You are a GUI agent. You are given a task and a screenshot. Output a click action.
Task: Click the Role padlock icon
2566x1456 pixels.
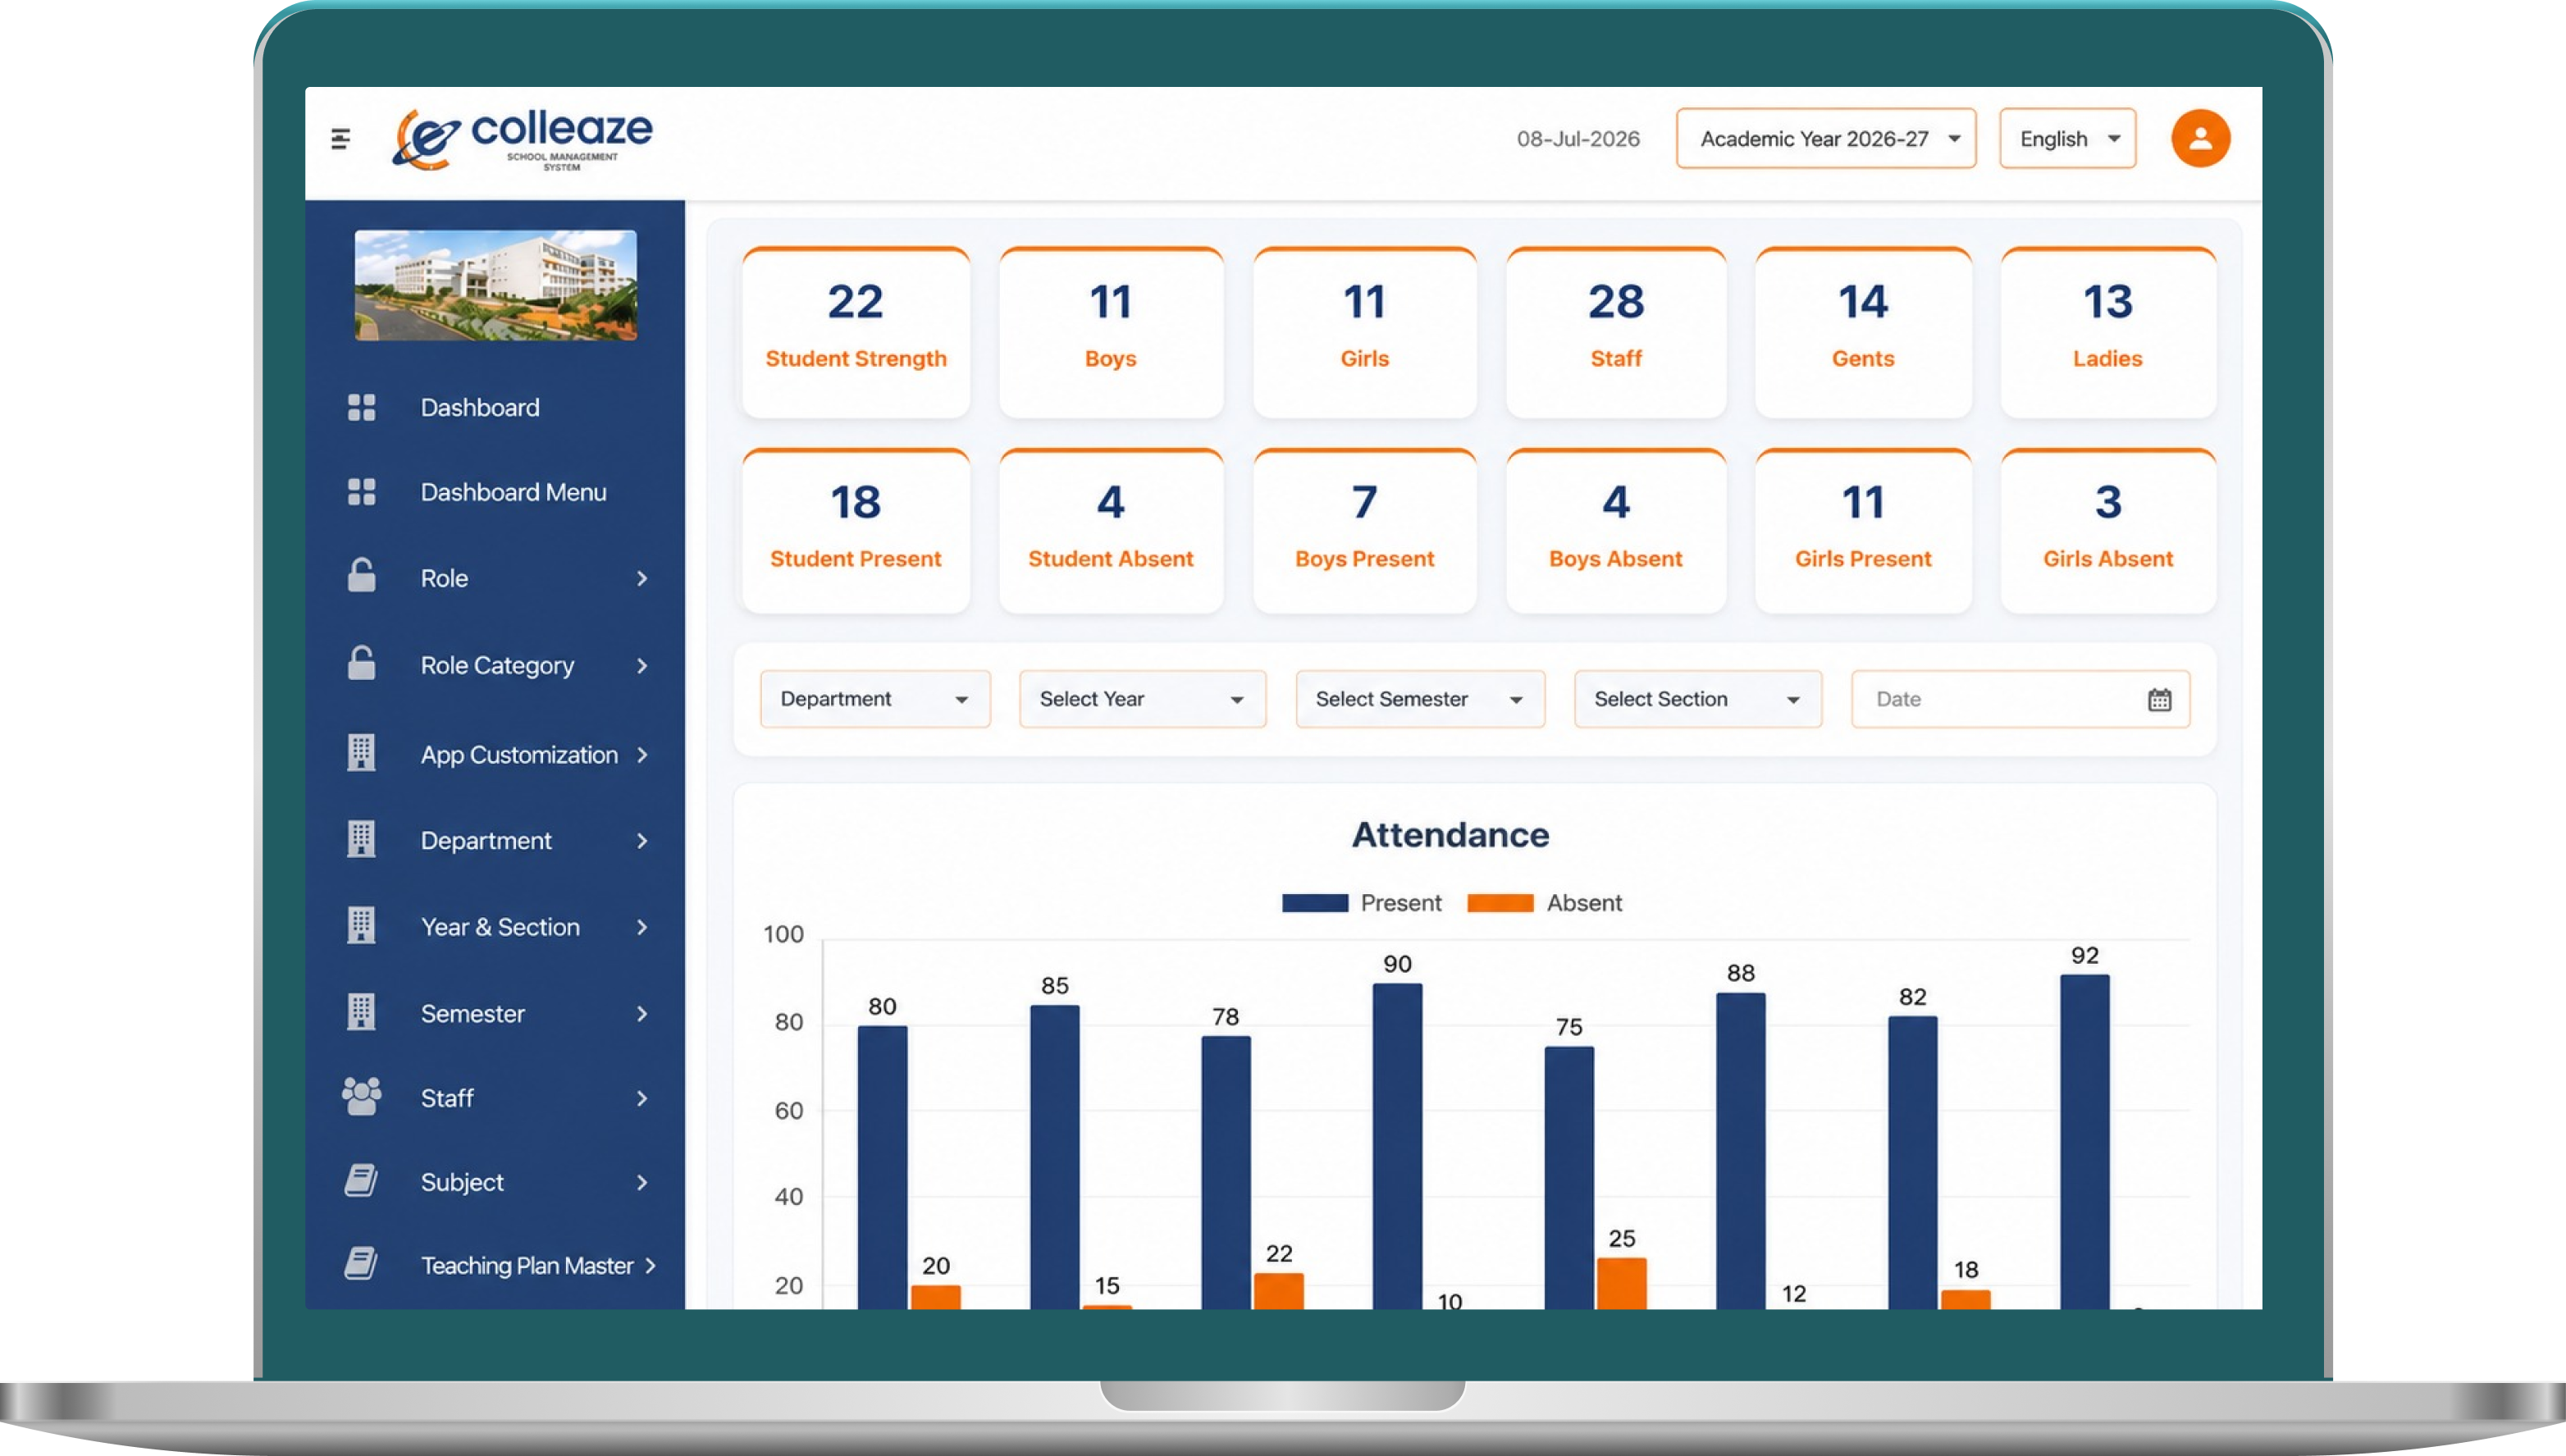click(x=361, y=576)
